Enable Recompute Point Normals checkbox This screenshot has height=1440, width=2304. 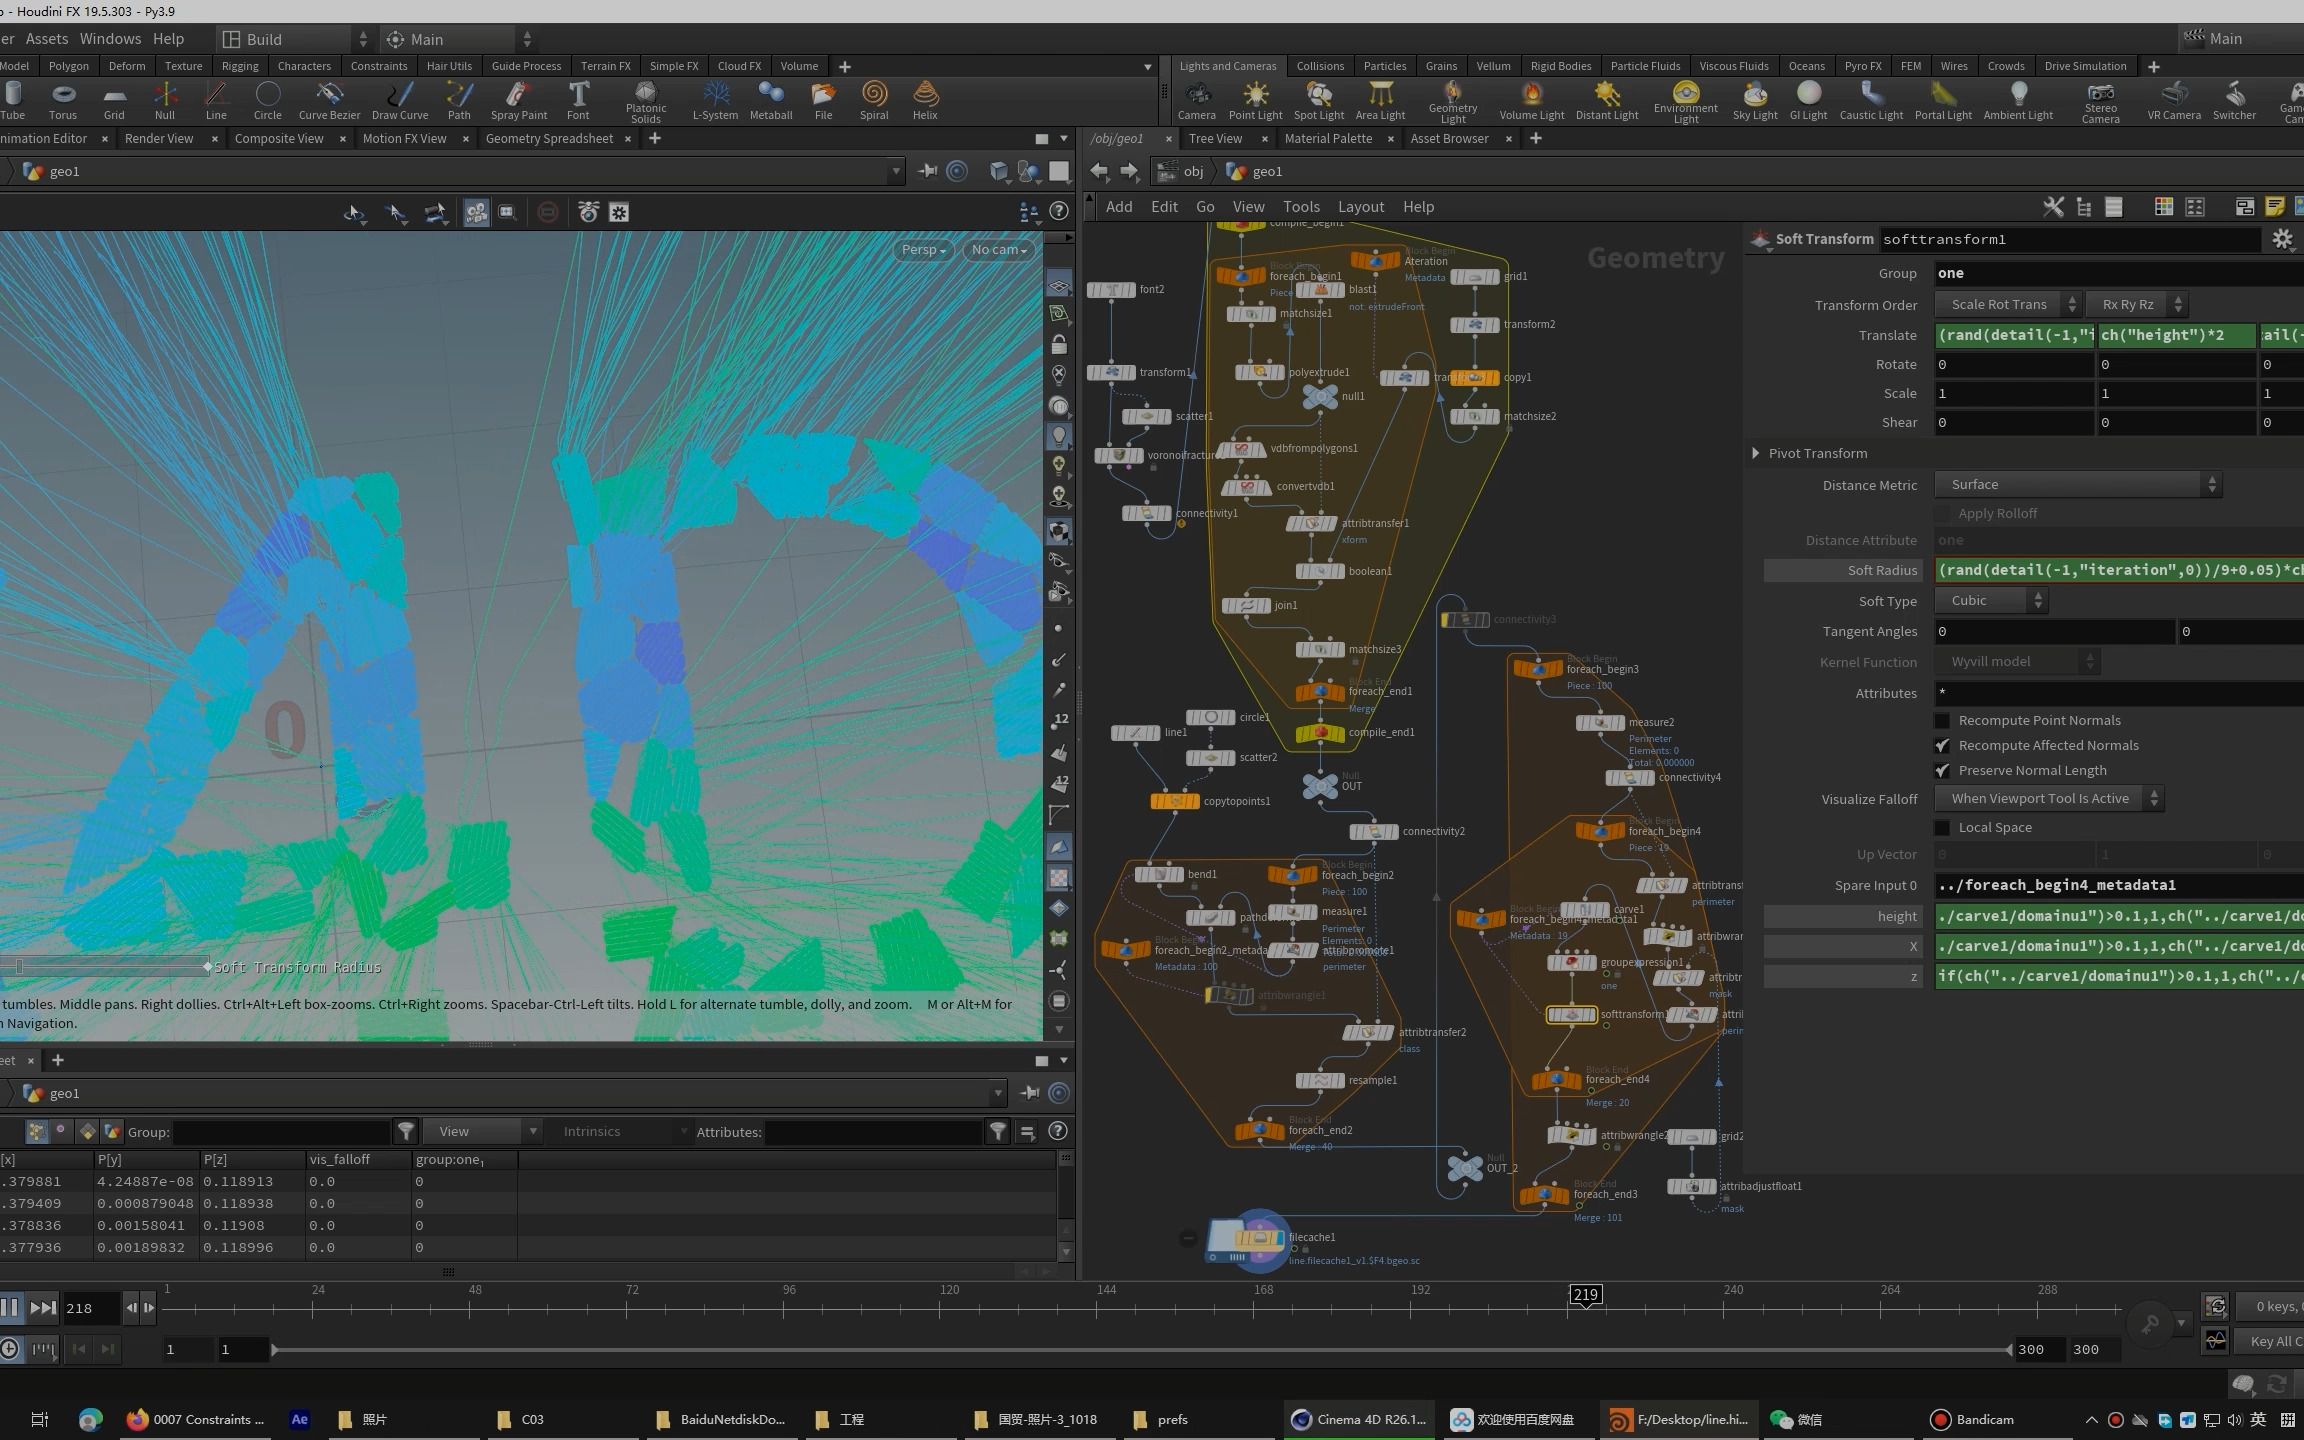pos(1942,720)
